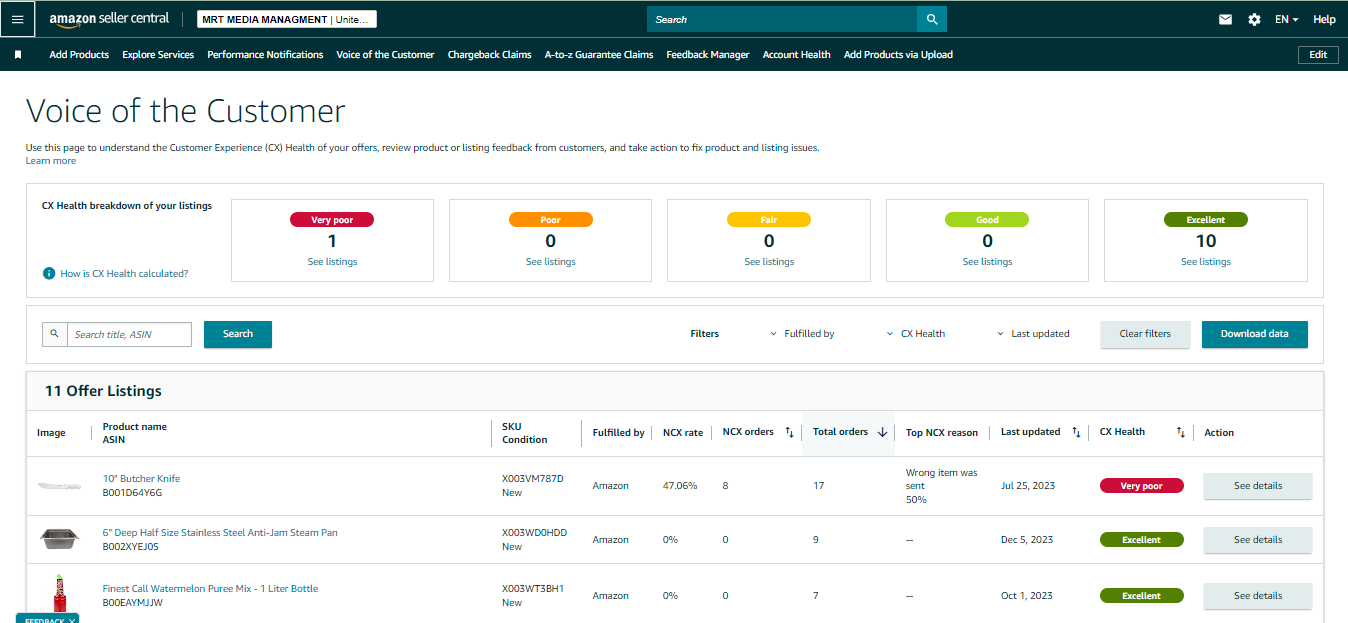1348x623 pixels.
Task: Click the Top NCX reason column header
Action: (942, 433)
